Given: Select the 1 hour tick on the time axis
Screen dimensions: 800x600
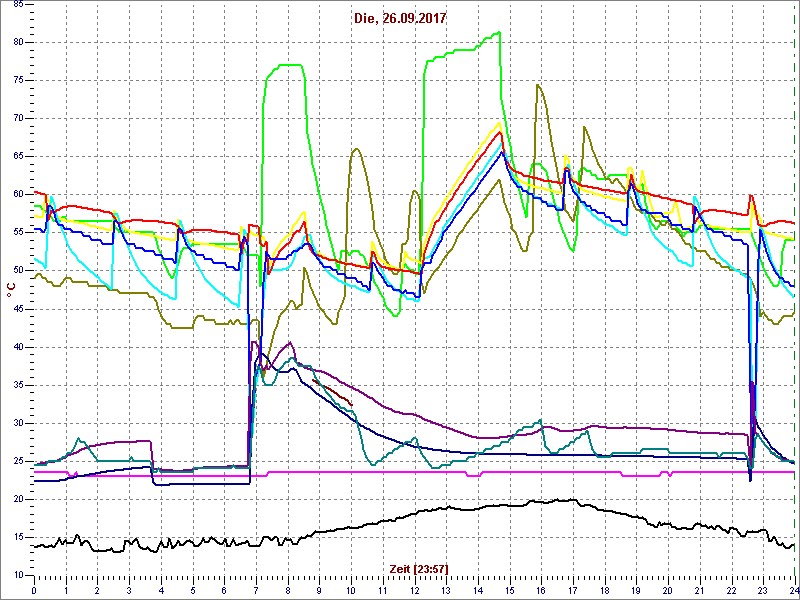Looking at the screenshot, I should [66, 591].
